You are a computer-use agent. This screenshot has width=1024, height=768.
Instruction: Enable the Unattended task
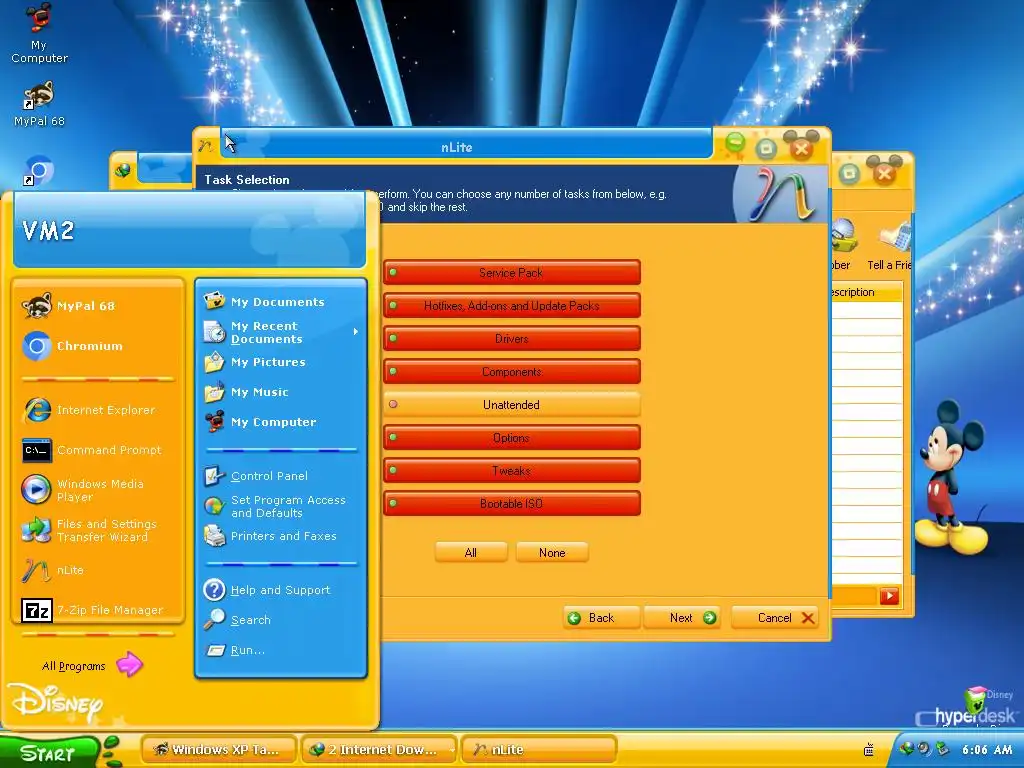pos(511,404)
